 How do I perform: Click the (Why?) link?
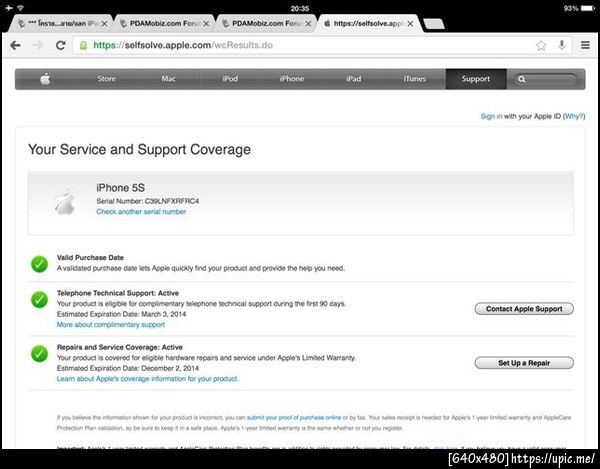pos(574,116)
